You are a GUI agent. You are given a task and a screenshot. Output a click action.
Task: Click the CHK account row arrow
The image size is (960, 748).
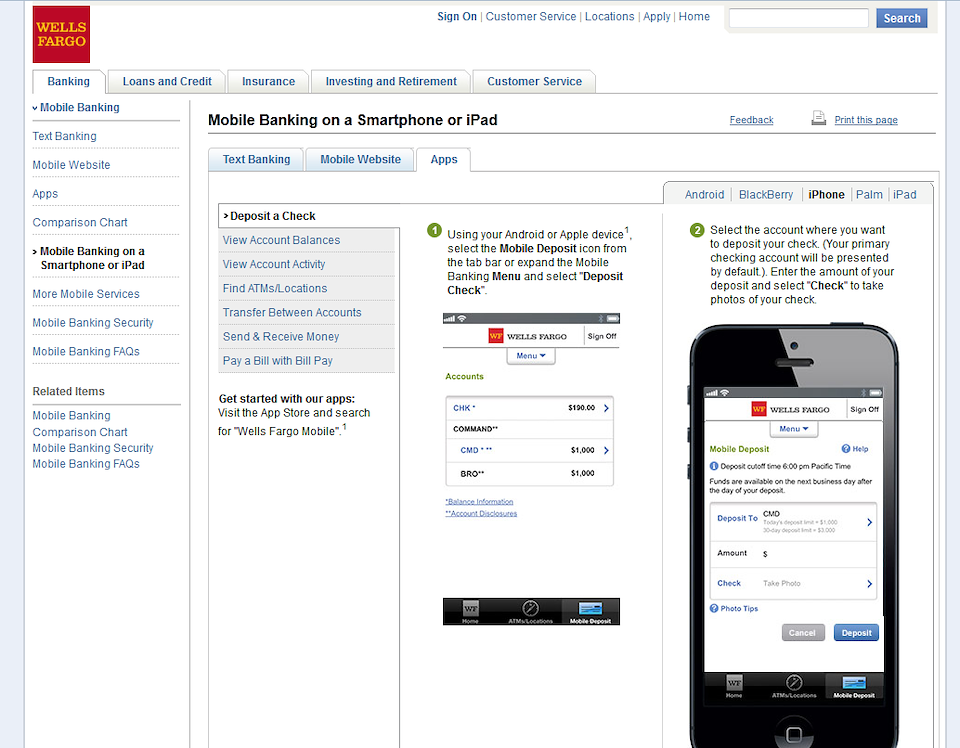point(606,408)
